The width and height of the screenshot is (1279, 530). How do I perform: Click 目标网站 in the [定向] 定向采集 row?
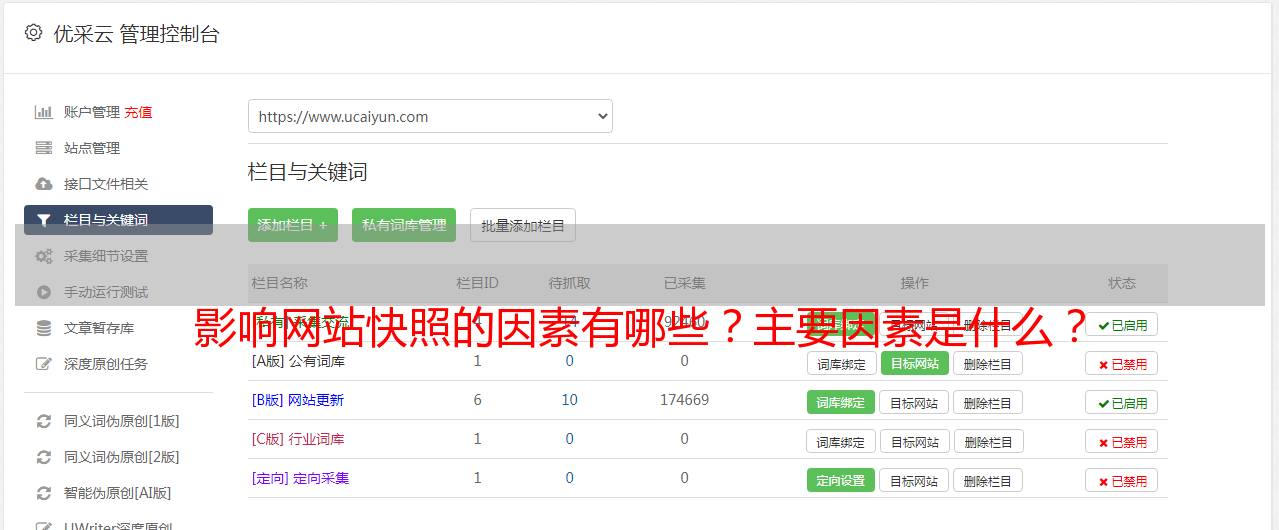point(914,481)
